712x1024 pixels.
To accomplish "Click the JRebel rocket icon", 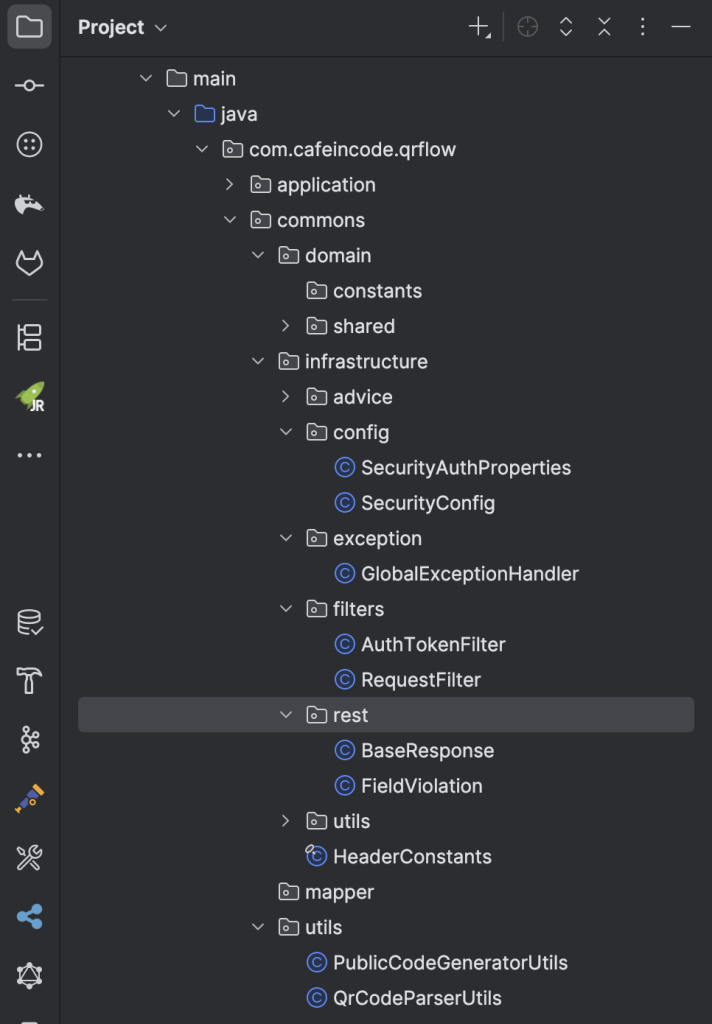I will click(x=30, y=397).
